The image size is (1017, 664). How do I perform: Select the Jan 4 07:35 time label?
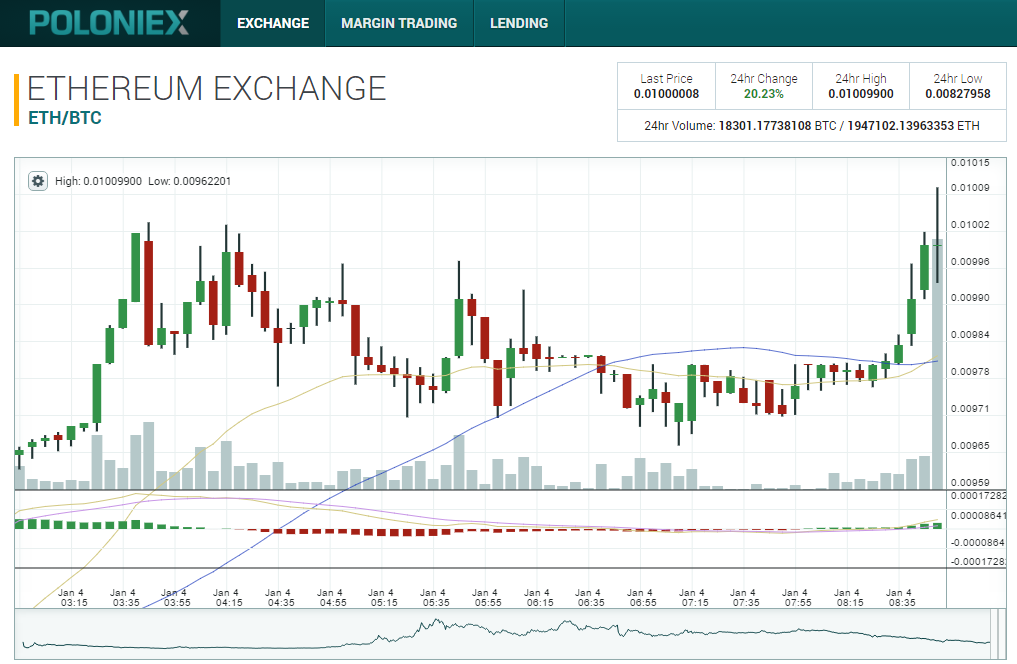click(x=746, y=597)
